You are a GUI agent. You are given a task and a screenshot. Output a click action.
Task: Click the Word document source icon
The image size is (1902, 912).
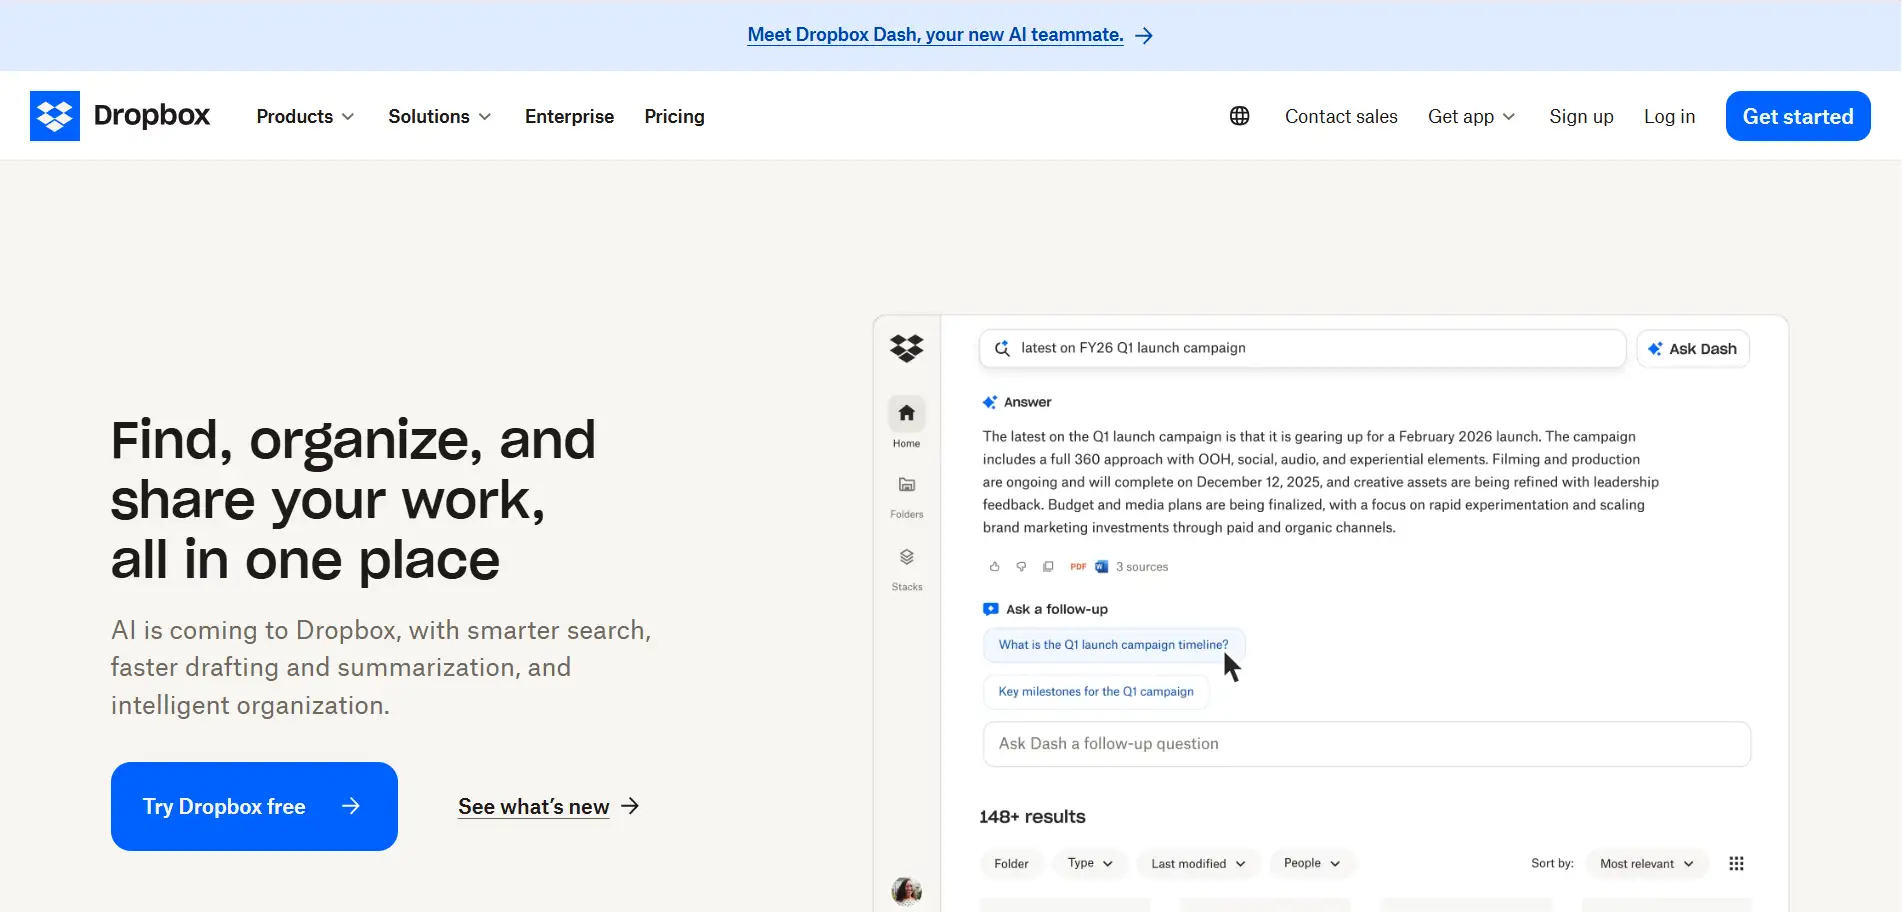[x=1101, y=566]
